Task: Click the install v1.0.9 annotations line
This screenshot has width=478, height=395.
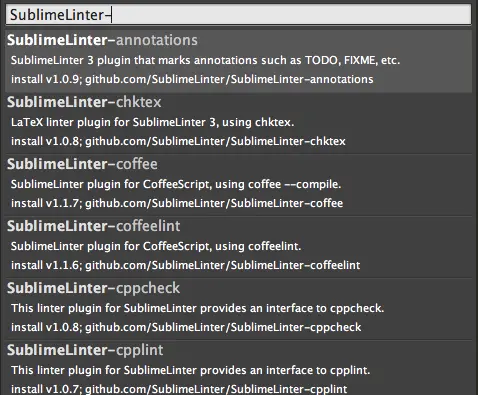Action: tap(192, 79)
